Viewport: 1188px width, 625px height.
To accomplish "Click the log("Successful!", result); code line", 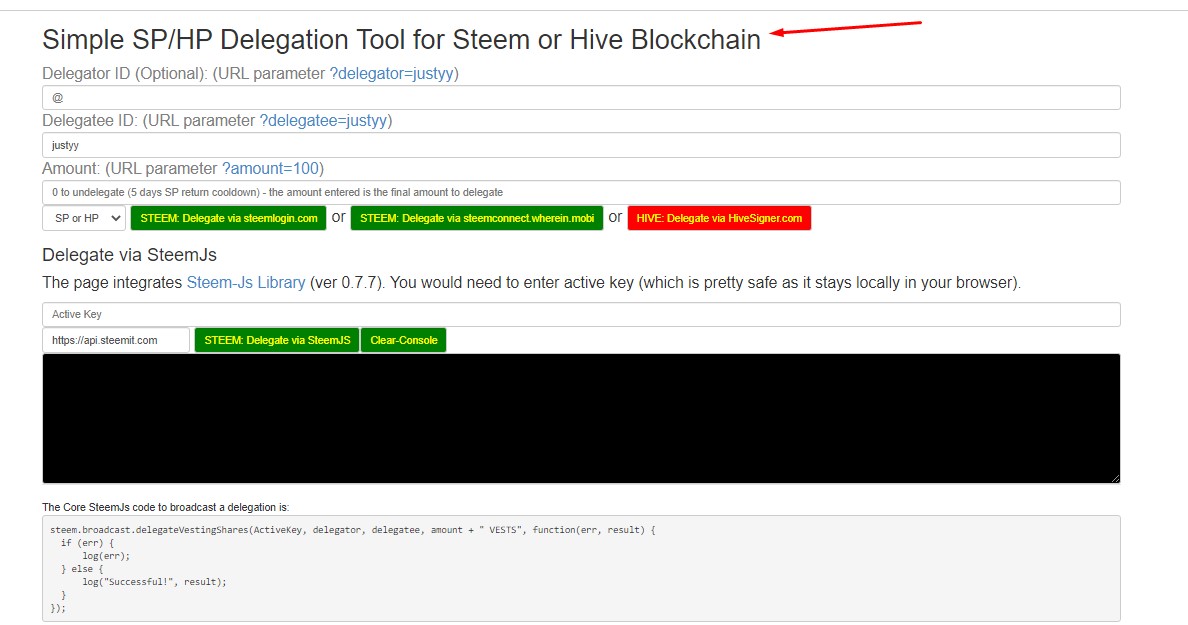I will click(155, 582).
